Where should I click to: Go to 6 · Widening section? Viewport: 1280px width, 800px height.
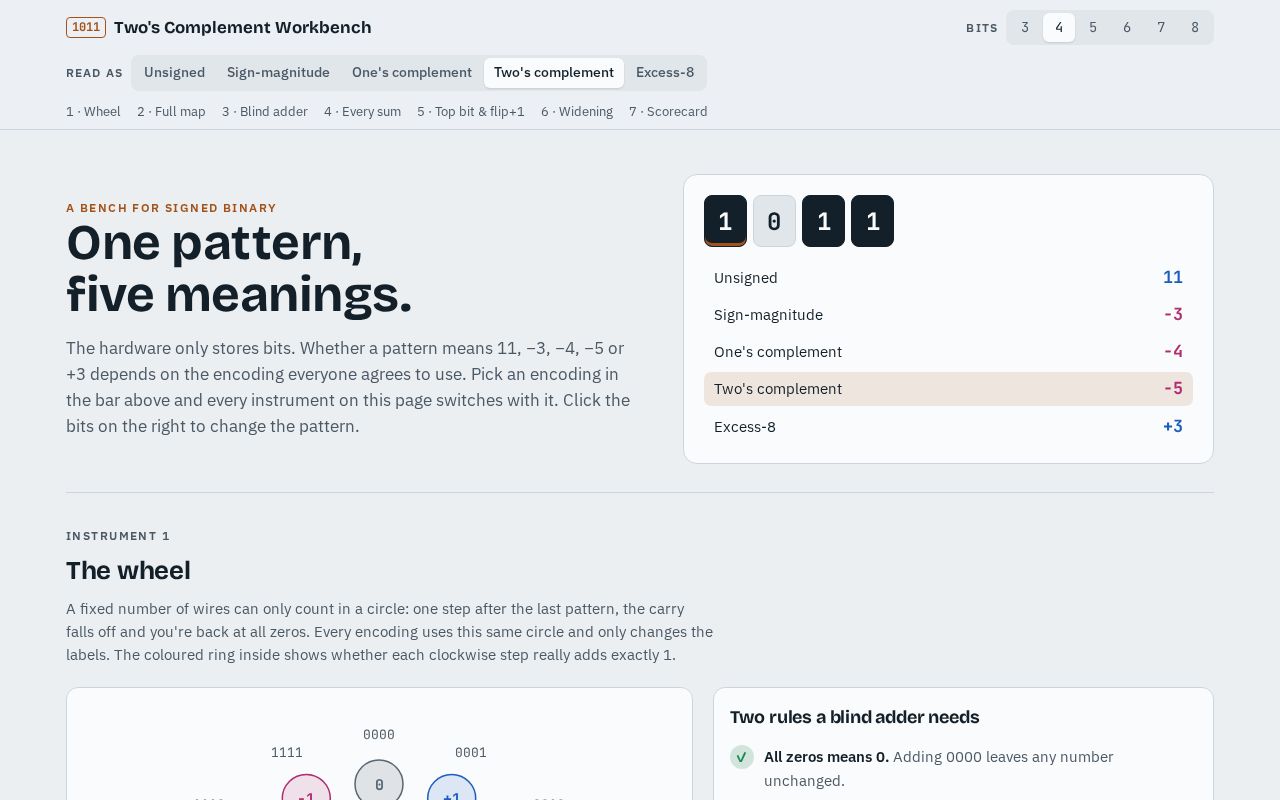coord(577,112)
